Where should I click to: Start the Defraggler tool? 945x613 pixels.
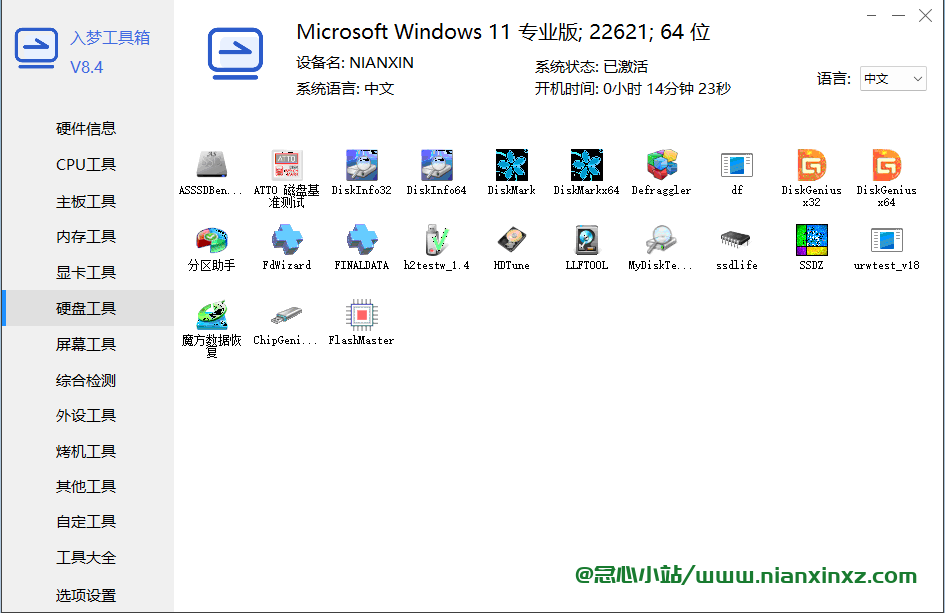662,165
